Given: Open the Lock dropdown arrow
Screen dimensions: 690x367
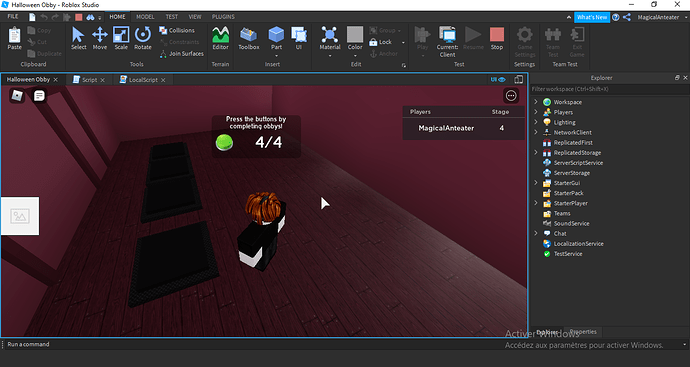Looking at the screenshot, I should point(403,42).
